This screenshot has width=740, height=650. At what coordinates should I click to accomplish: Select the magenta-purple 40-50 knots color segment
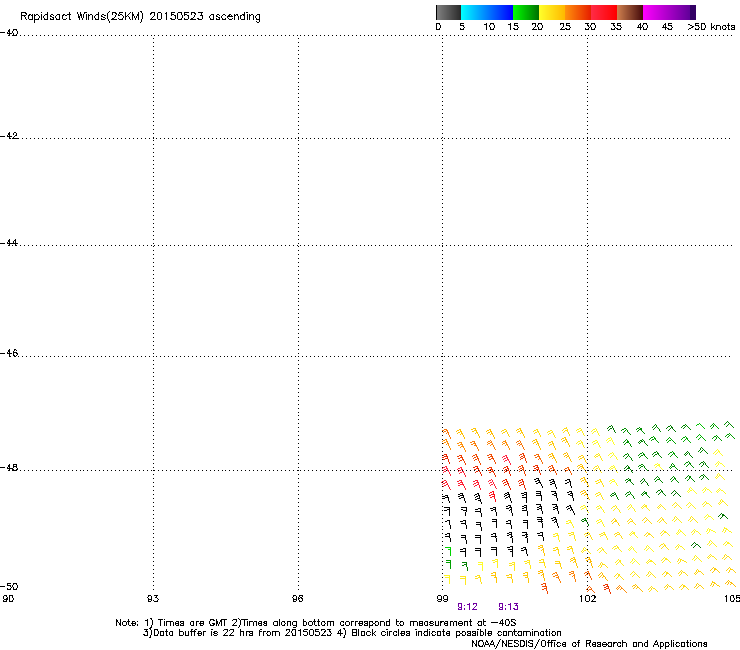(x=669, y=12)
